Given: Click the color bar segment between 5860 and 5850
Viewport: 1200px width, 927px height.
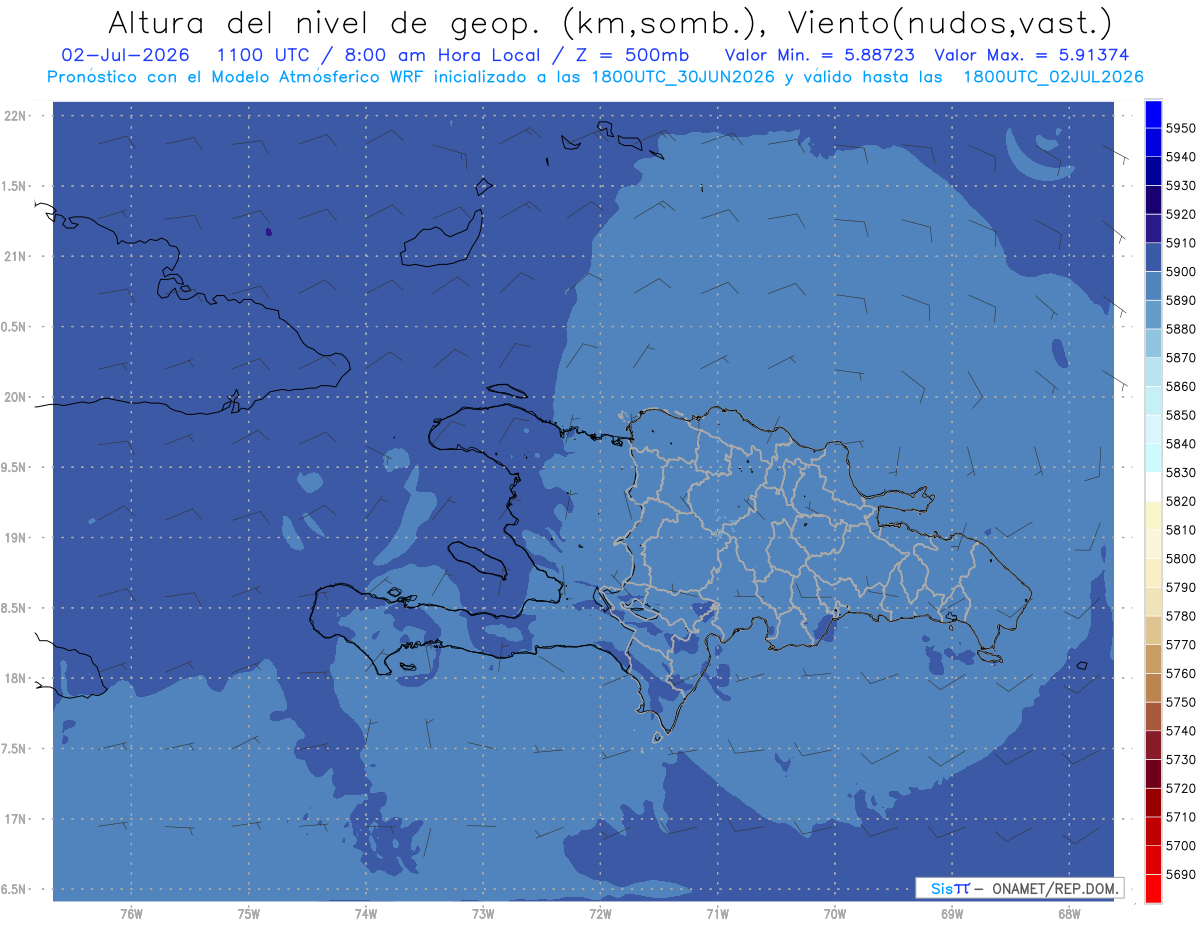Looking at the screenshot, I should point(1152,401).
